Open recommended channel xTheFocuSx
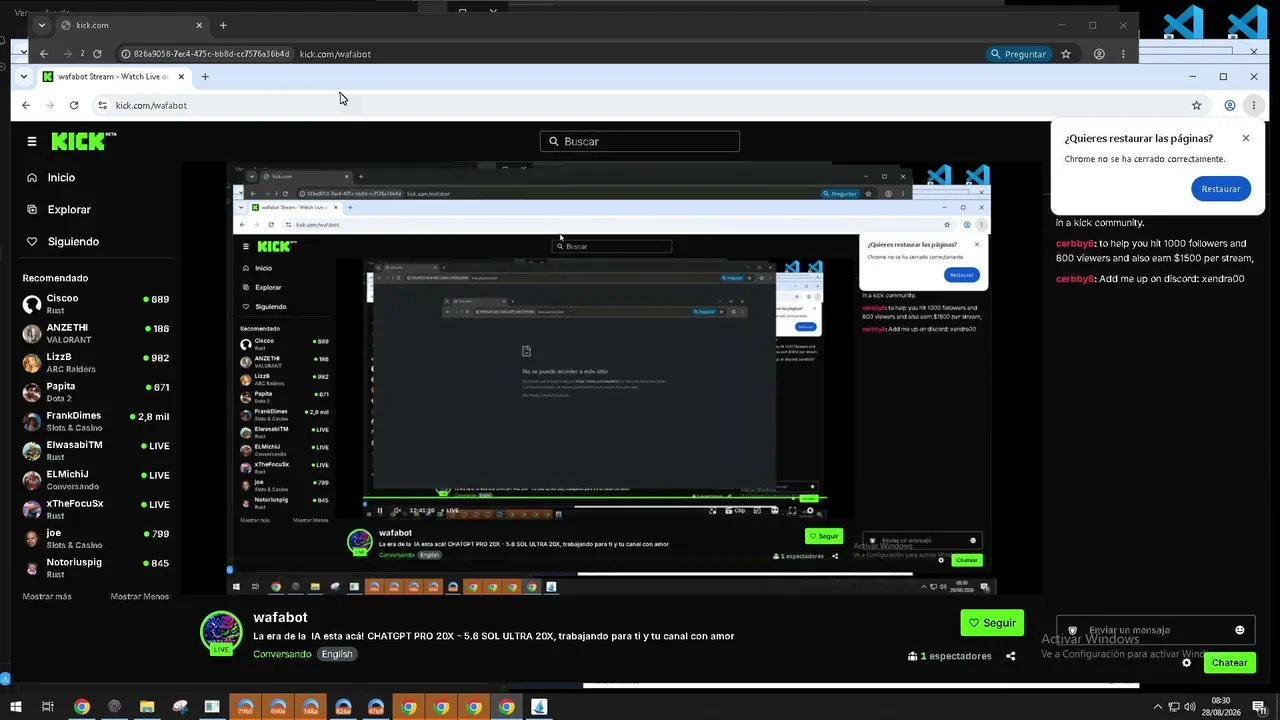1280x720 pixels. [x=96, y=509]
